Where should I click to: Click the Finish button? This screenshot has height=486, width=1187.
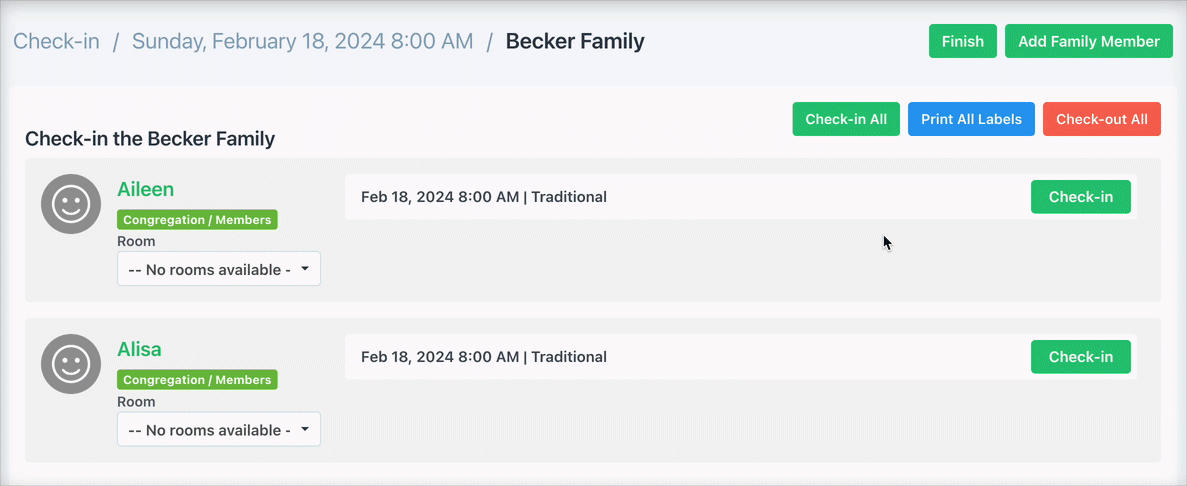[962, 41]
